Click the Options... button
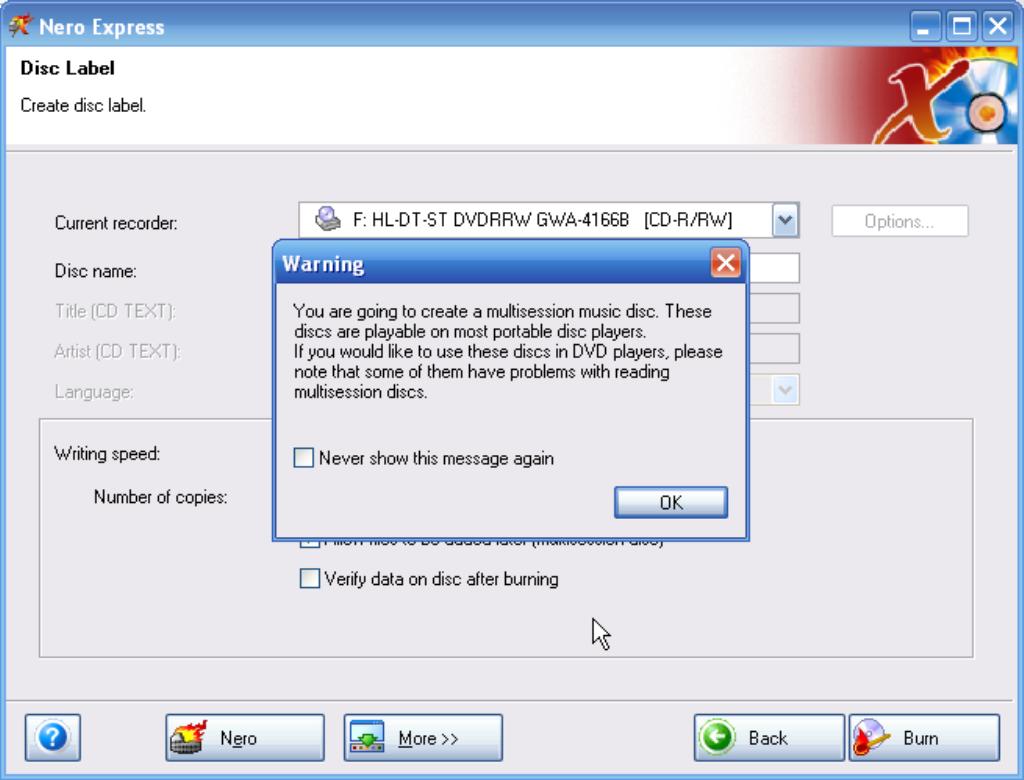Screen dimensions: 1024x780 tap(899, 221)
